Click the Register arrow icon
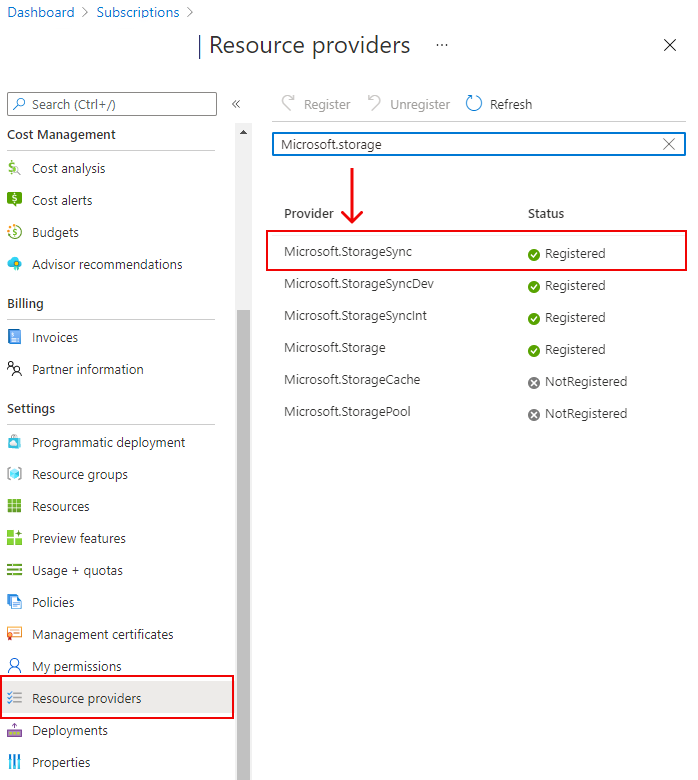The width and height of the screenshot is (698, 780). click(288, 103)
